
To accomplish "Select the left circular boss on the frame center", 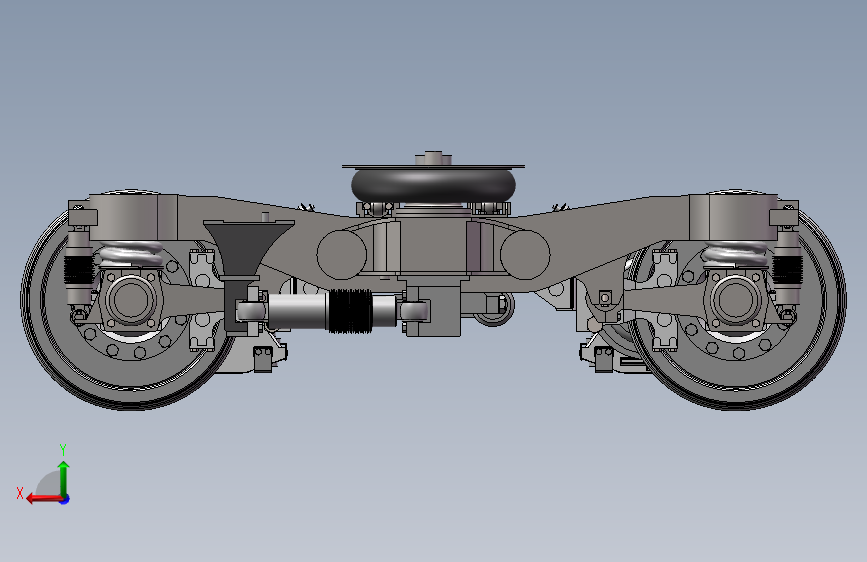I will point(342,254).
